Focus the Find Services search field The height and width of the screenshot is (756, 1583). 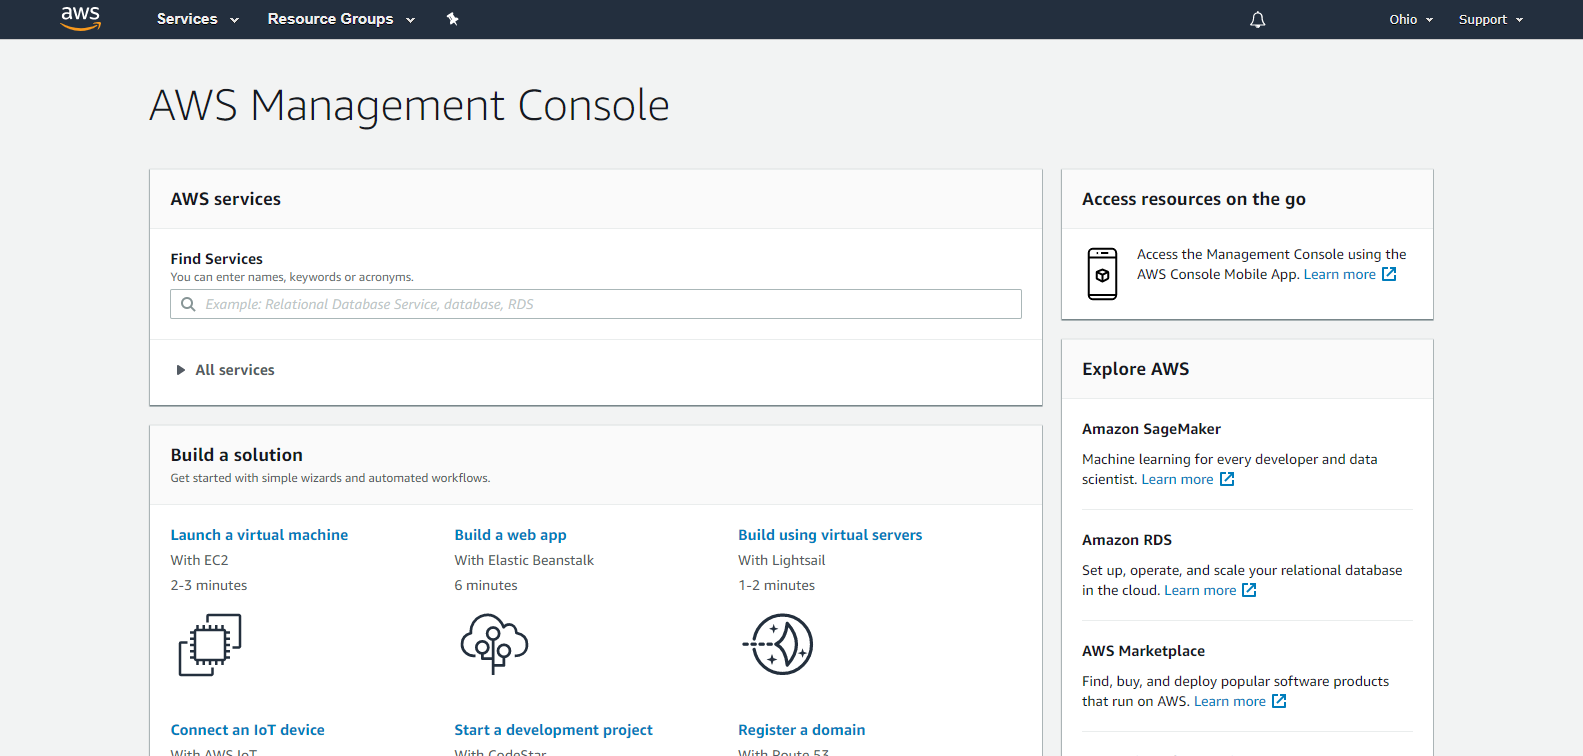(596, 304)
